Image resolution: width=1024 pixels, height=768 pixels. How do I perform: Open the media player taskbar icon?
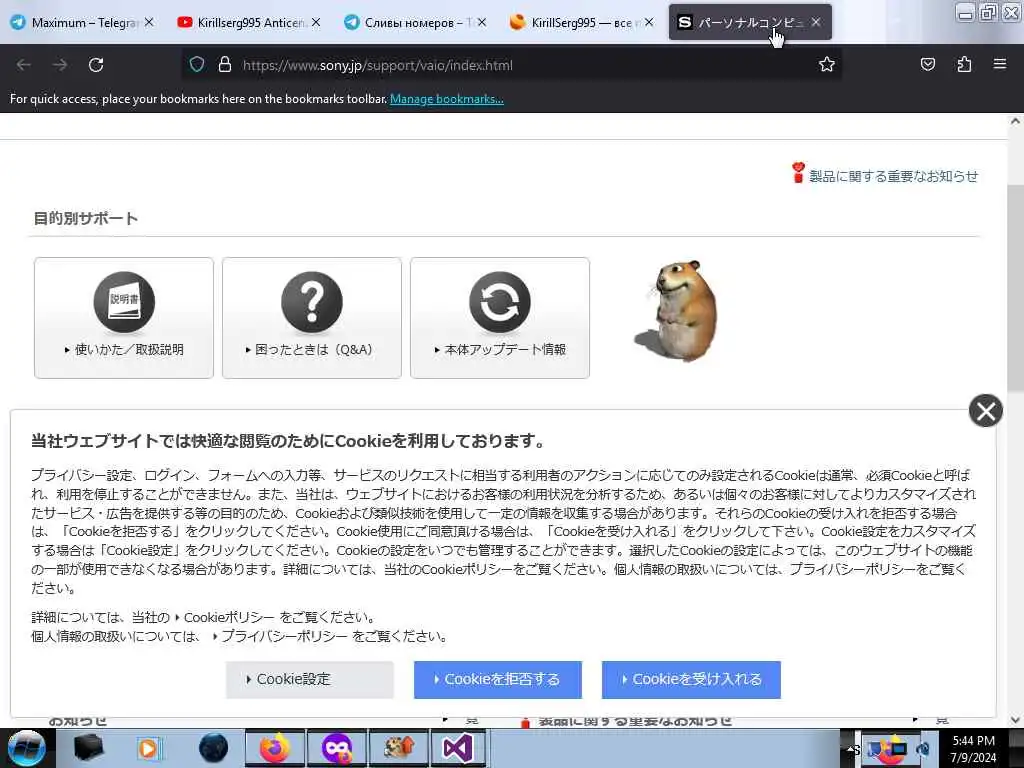pos(149,748)
